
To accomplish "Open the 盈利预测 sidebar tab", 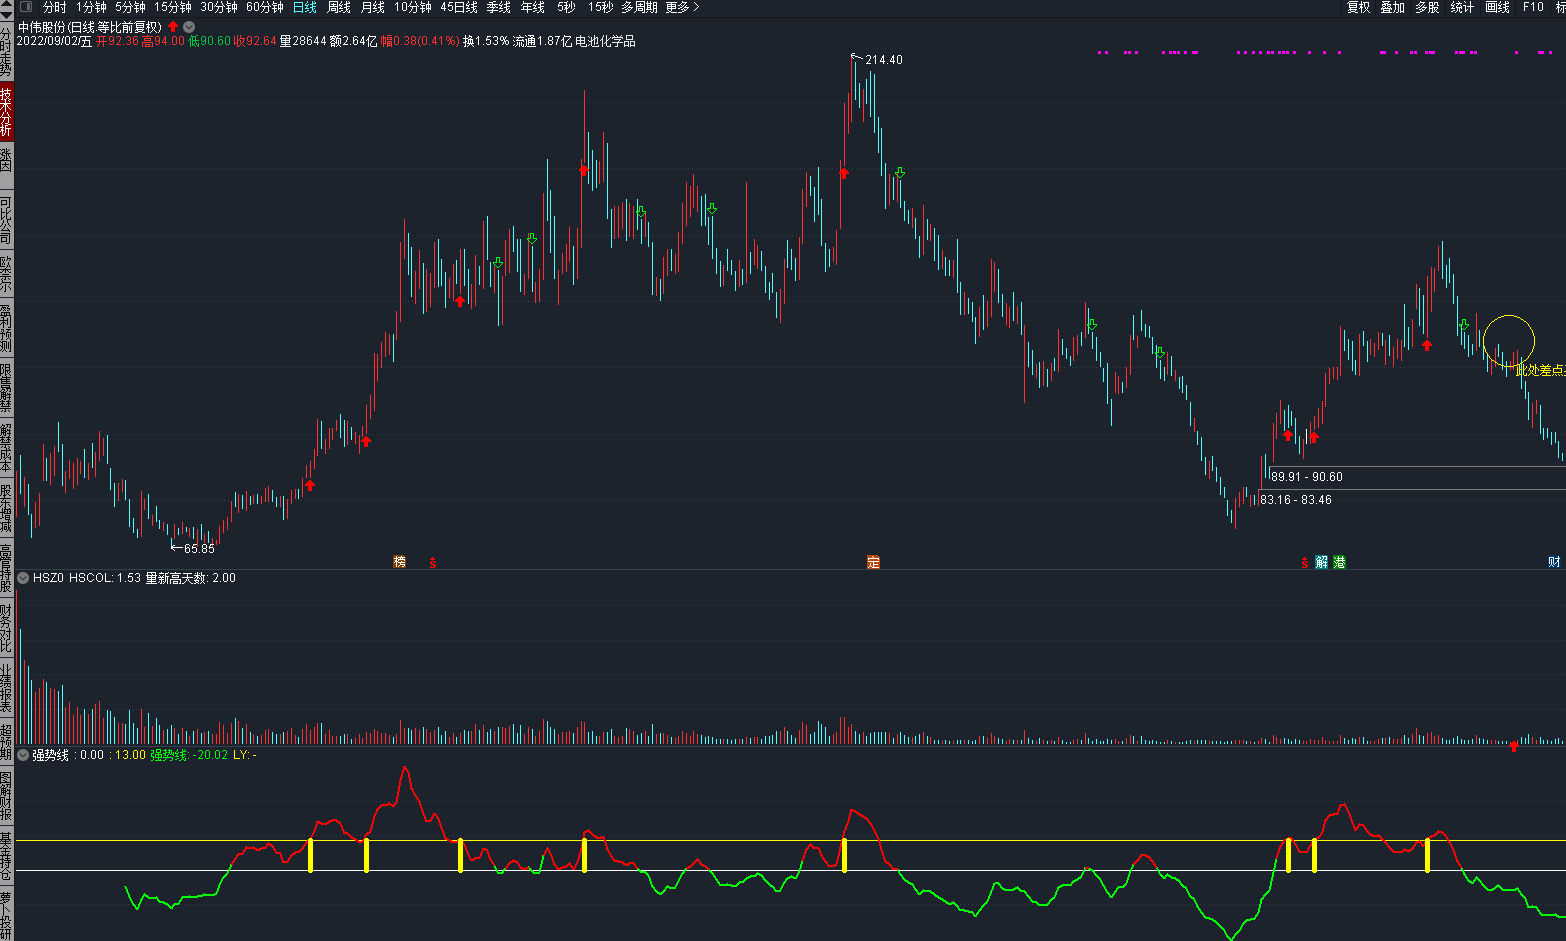I will (x=6, y=329).
